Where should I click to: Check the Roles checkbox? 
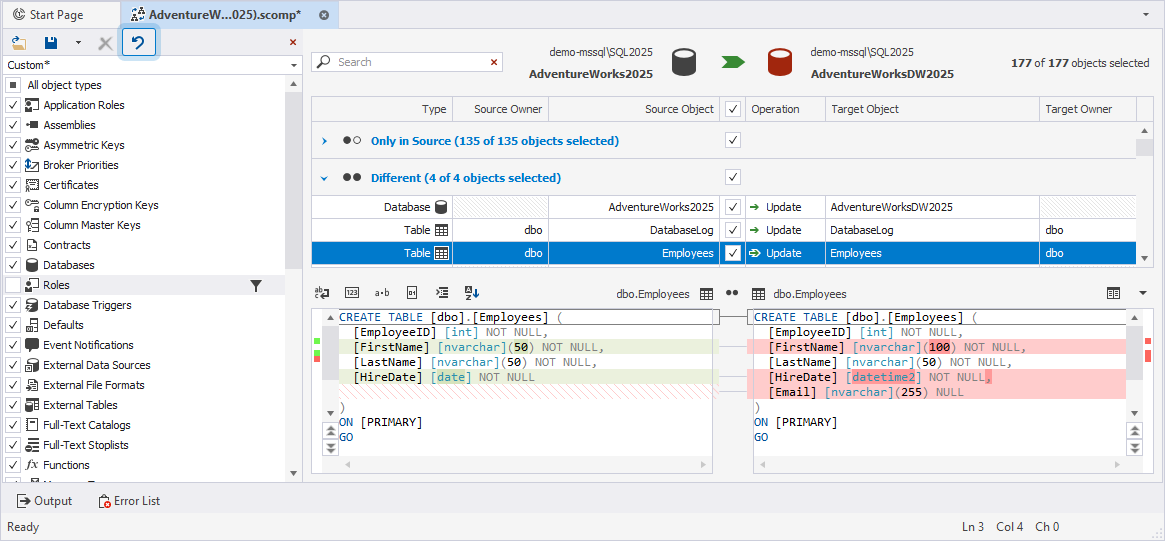pos(13,285)
